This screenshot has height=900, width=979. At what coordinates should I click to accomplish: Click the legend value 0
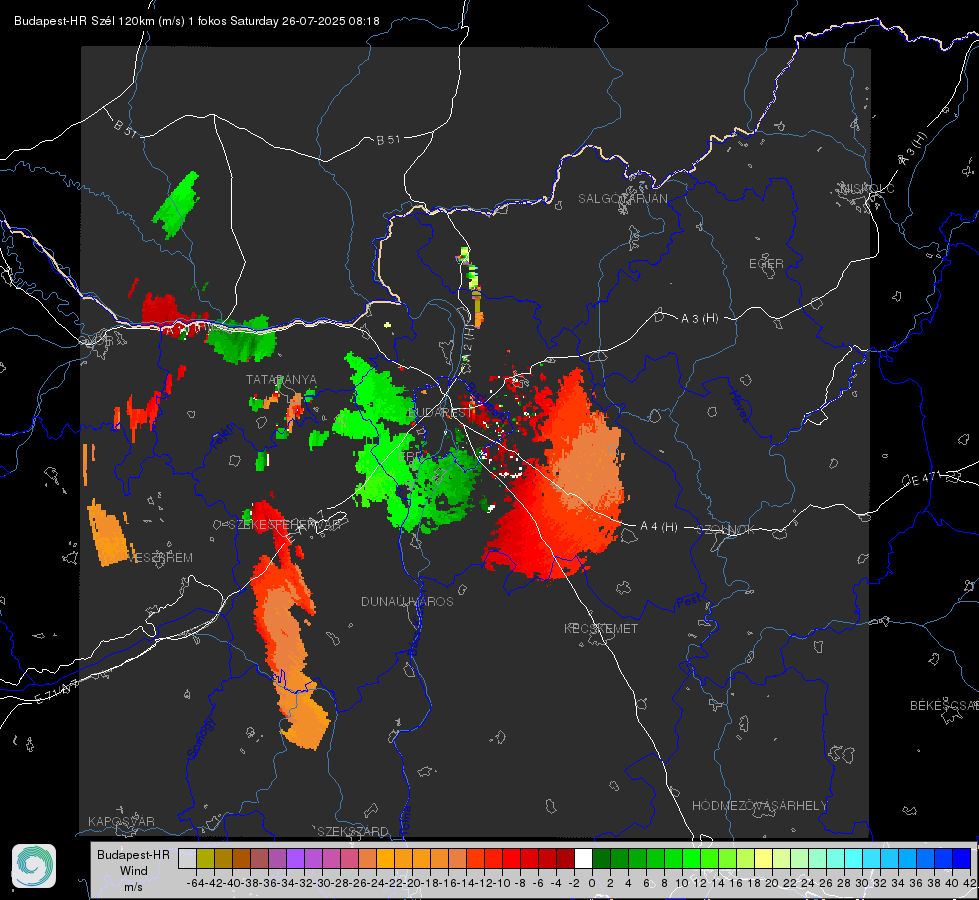tap(592, 883)
